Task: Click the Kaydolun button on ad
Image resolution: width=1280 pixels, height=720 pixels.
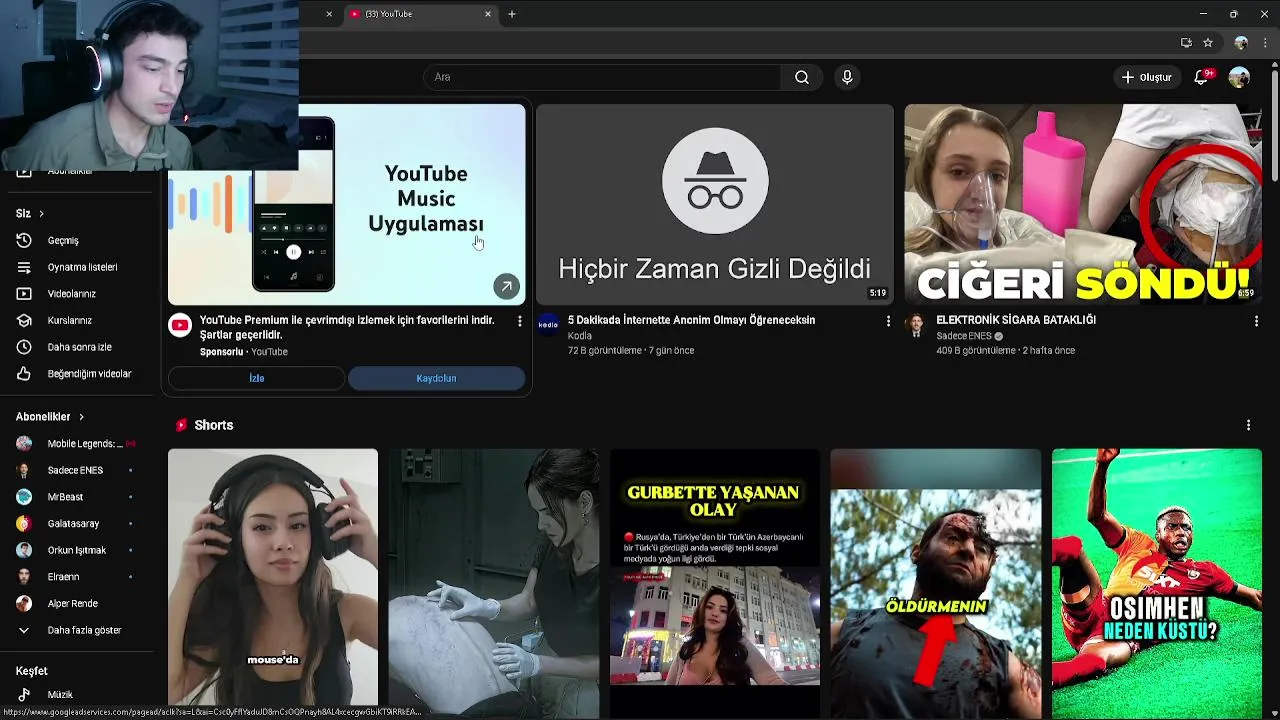Action: [x=436, y=378]
